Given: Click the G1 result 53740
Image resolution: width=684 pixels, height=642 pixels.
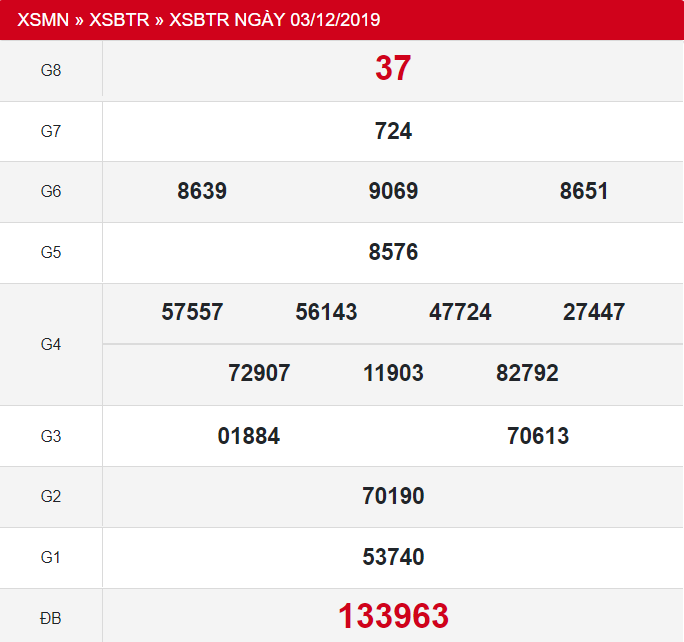Looking at the screenshot, I should pos(393,557).
